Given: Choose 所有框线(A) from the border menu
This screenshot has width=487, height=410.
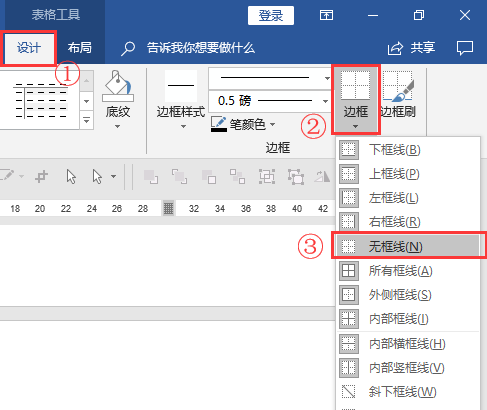Looking at the screenshot, I should (x=408, y=271).
